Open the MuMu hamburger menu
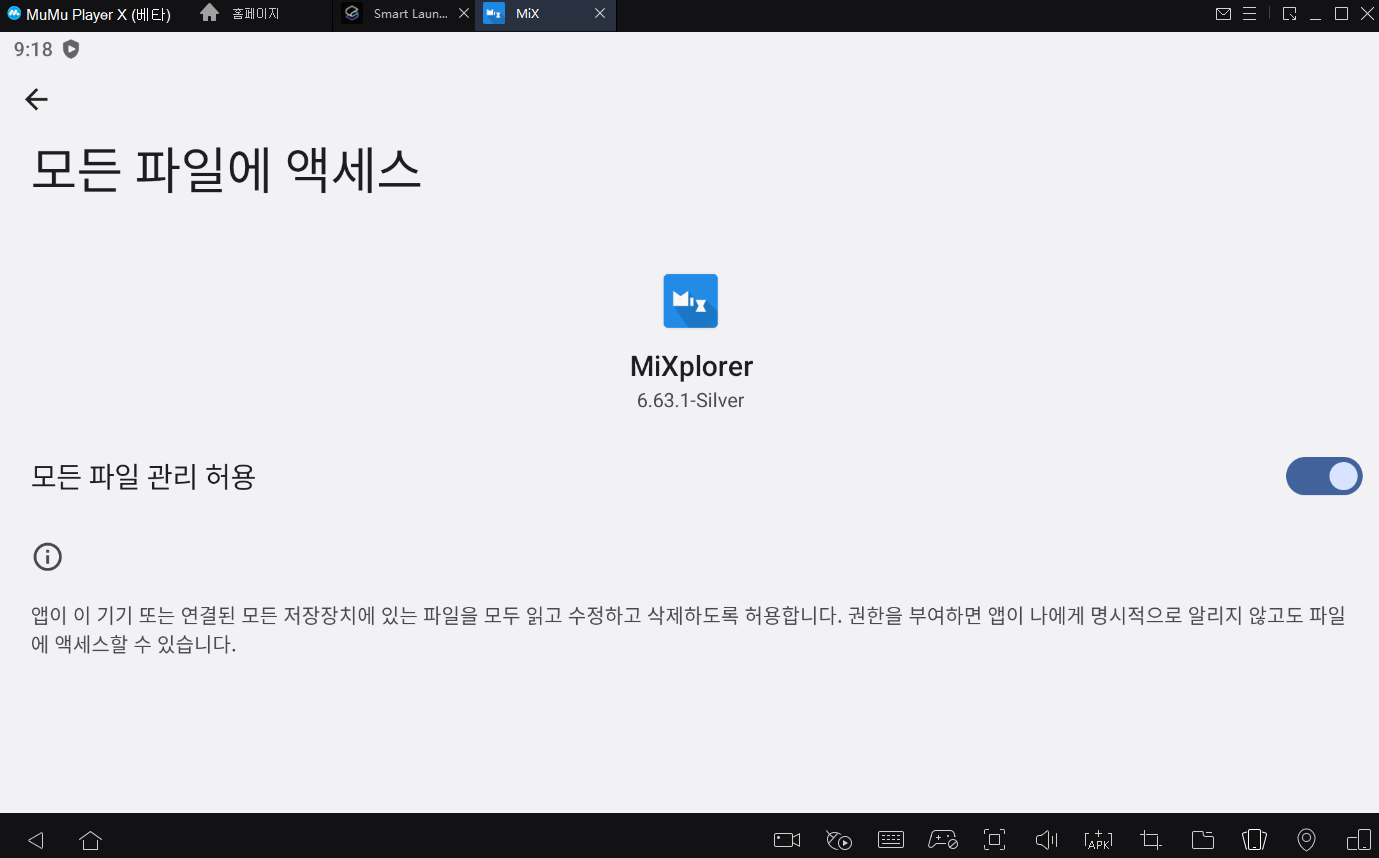The image size is (1379, 858). pyautogui.click(x=1249, y=14)
